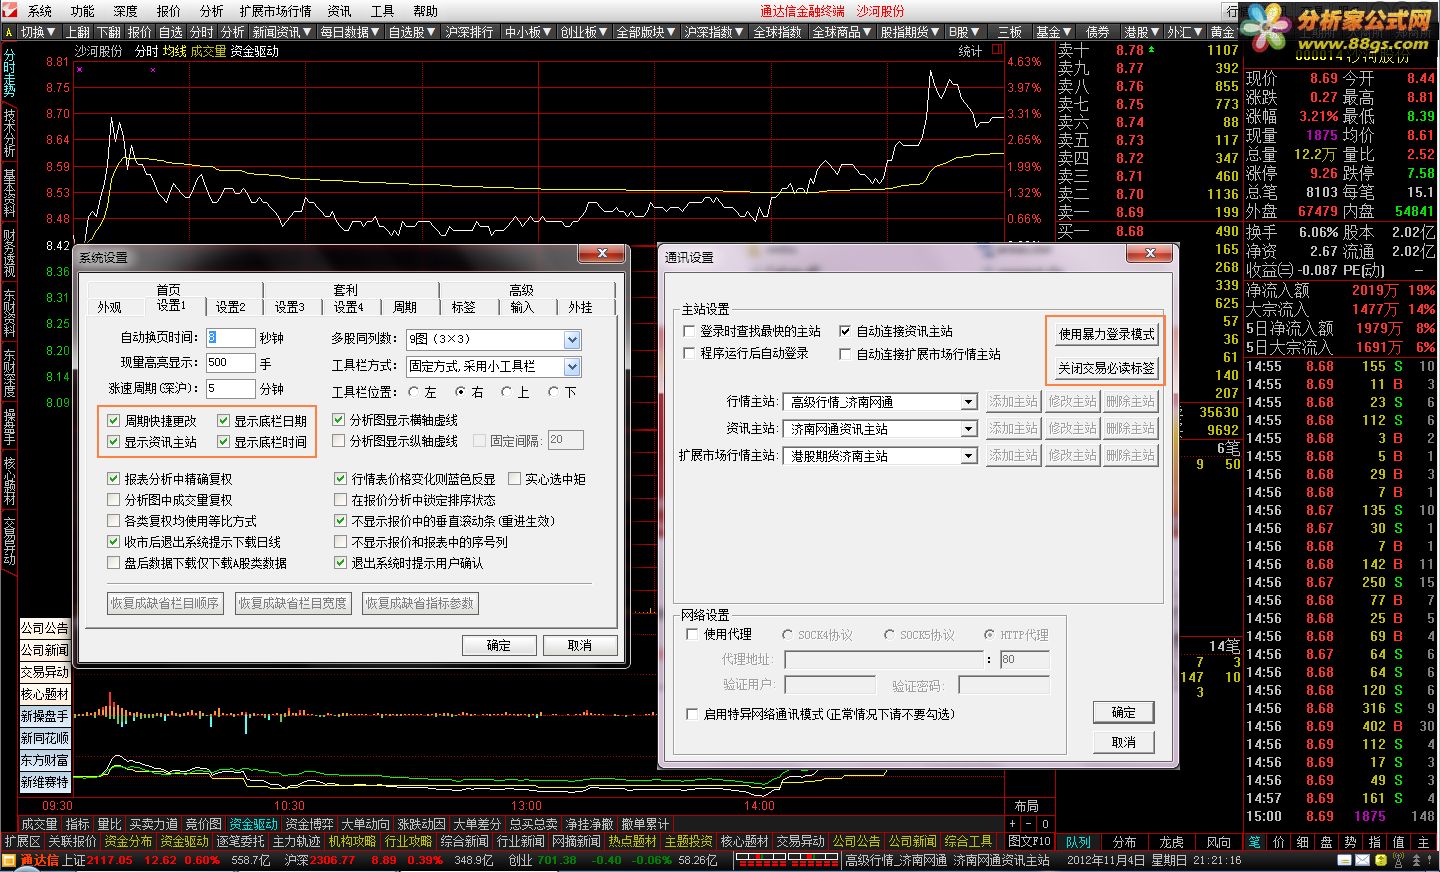Select 左 toolbar position radio button
This screenshot has width=1440, height=872.
pyautogui.click(x=415, y=392)
